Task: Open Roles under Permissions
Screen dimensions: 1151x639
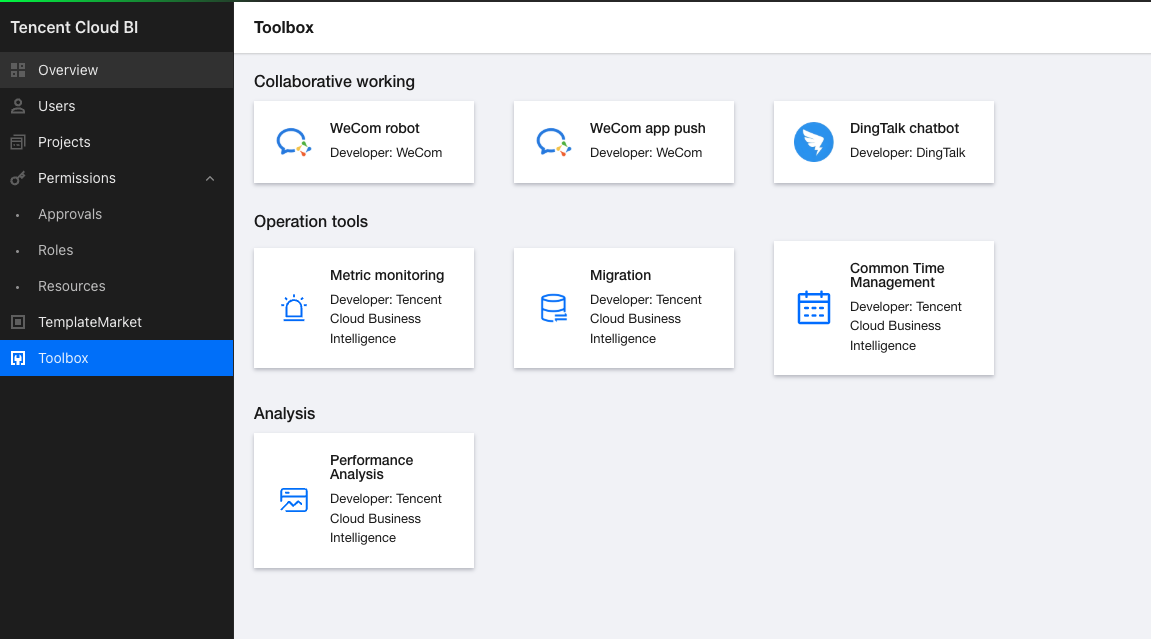Action: [56, 250]
